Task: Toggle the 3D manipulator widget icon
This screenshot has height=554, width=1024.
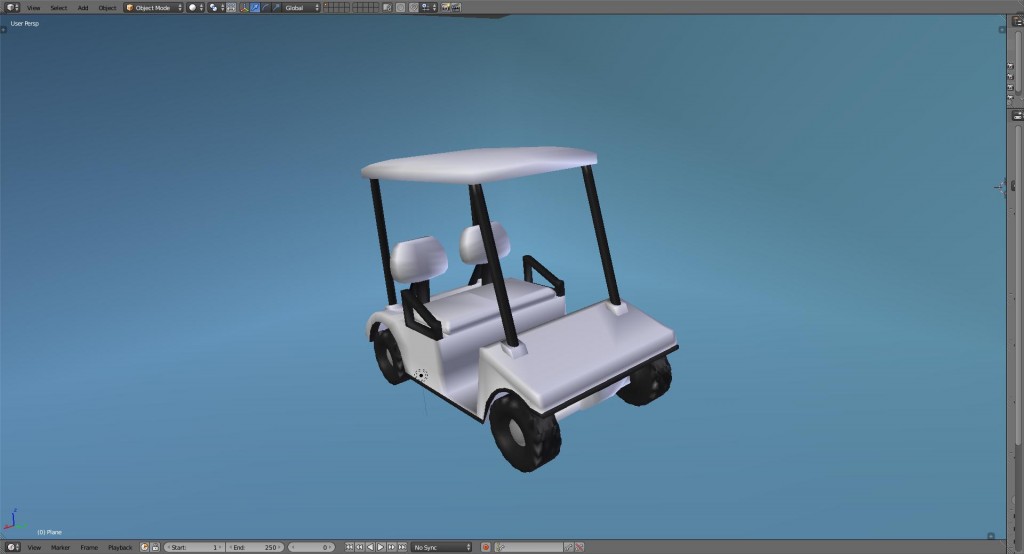Action: 243,7
